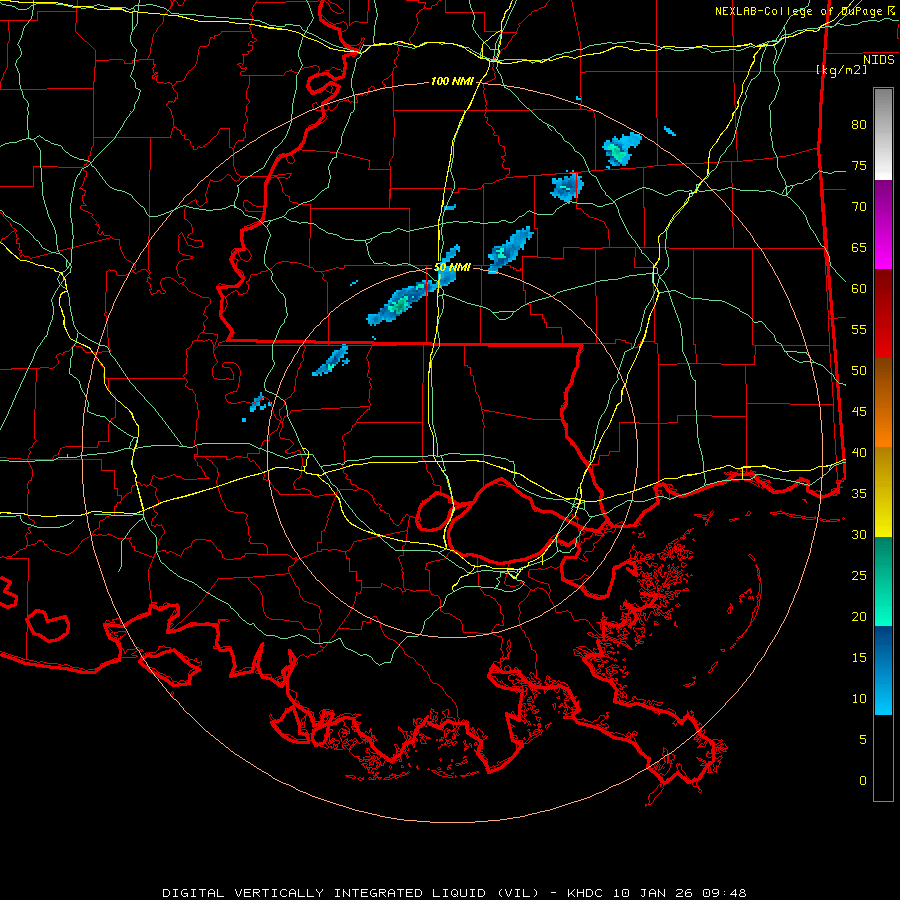The image size is (900, 900).
Task: Click the 80 value on the color scale
Action: pyautogui.click(x=859, y=125)
